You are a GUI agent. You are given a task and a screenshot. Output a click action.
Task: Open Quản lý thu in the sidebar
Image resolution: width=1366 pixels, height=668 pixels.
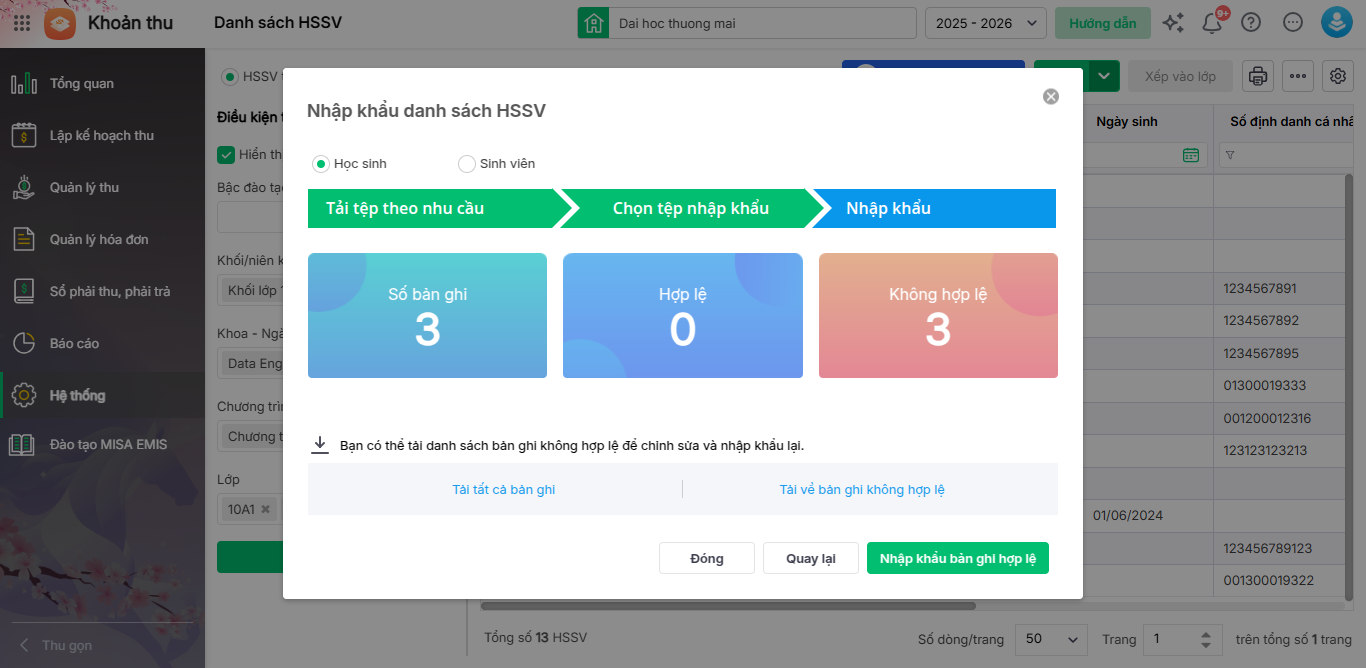(x=84, y=187)
